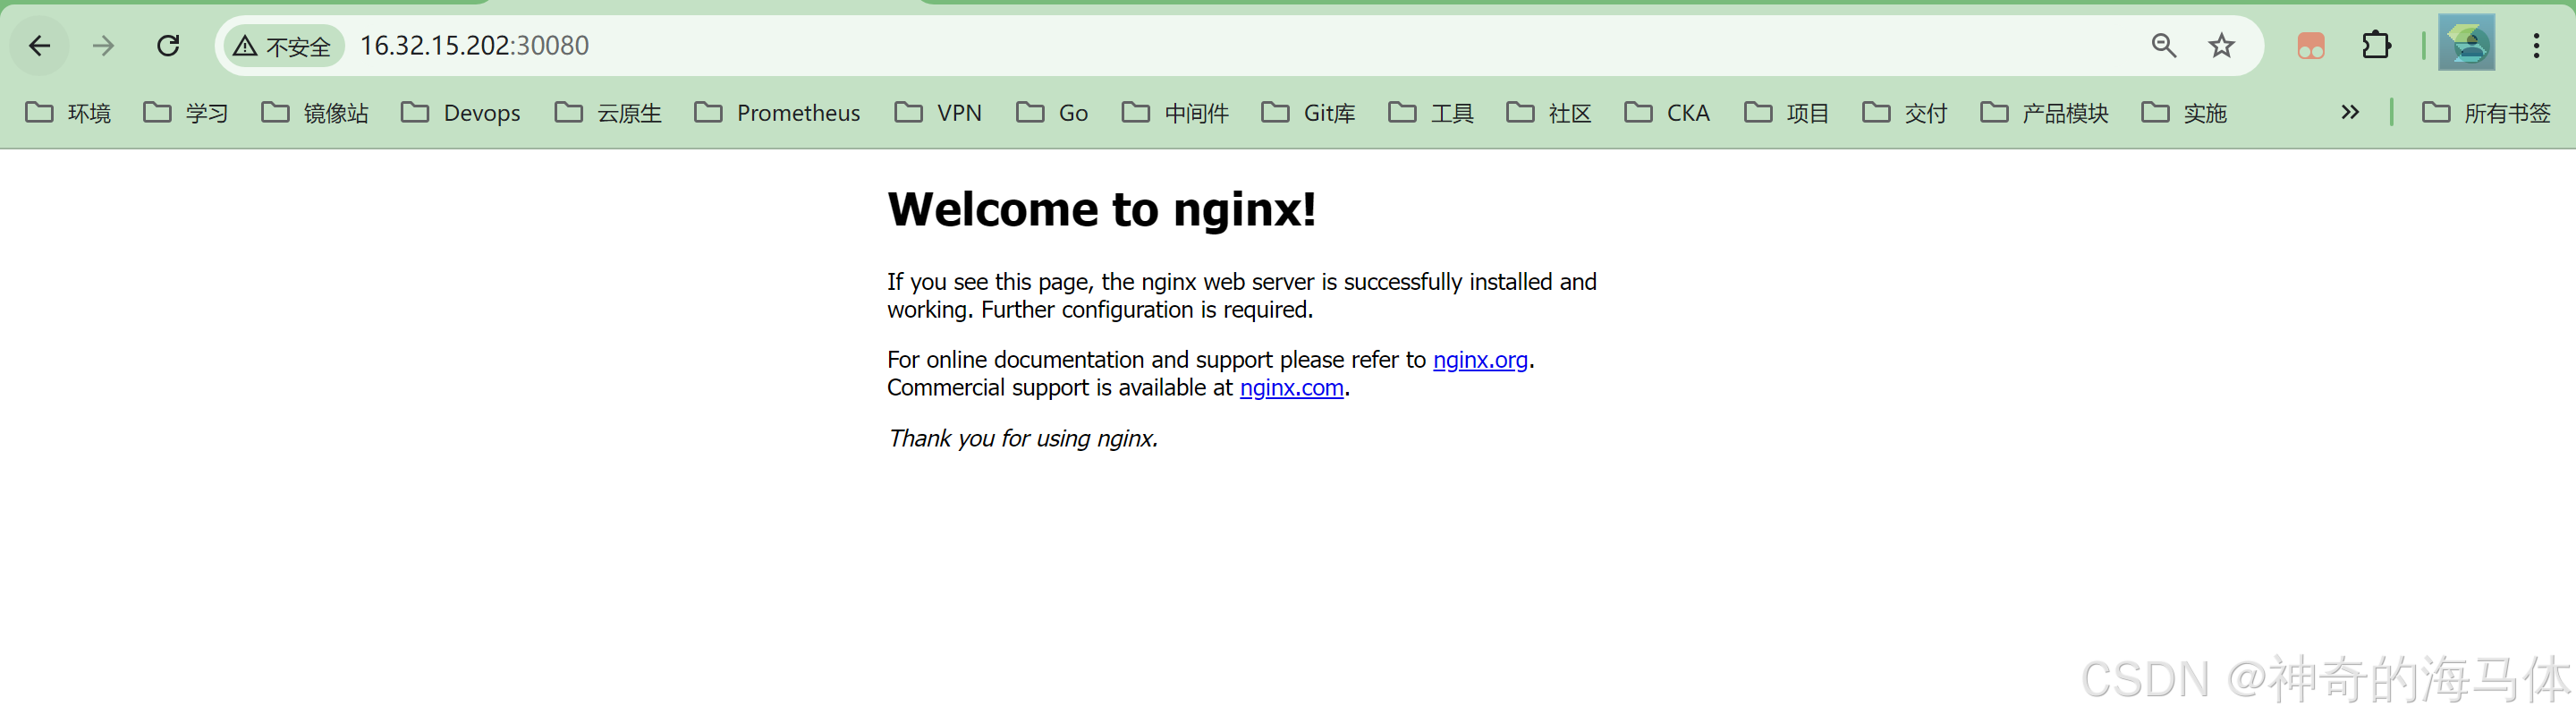Open the Devops bookmark folder
Image resolution: width=2576 pixels, height=723 pixels.
coord(461,113)
